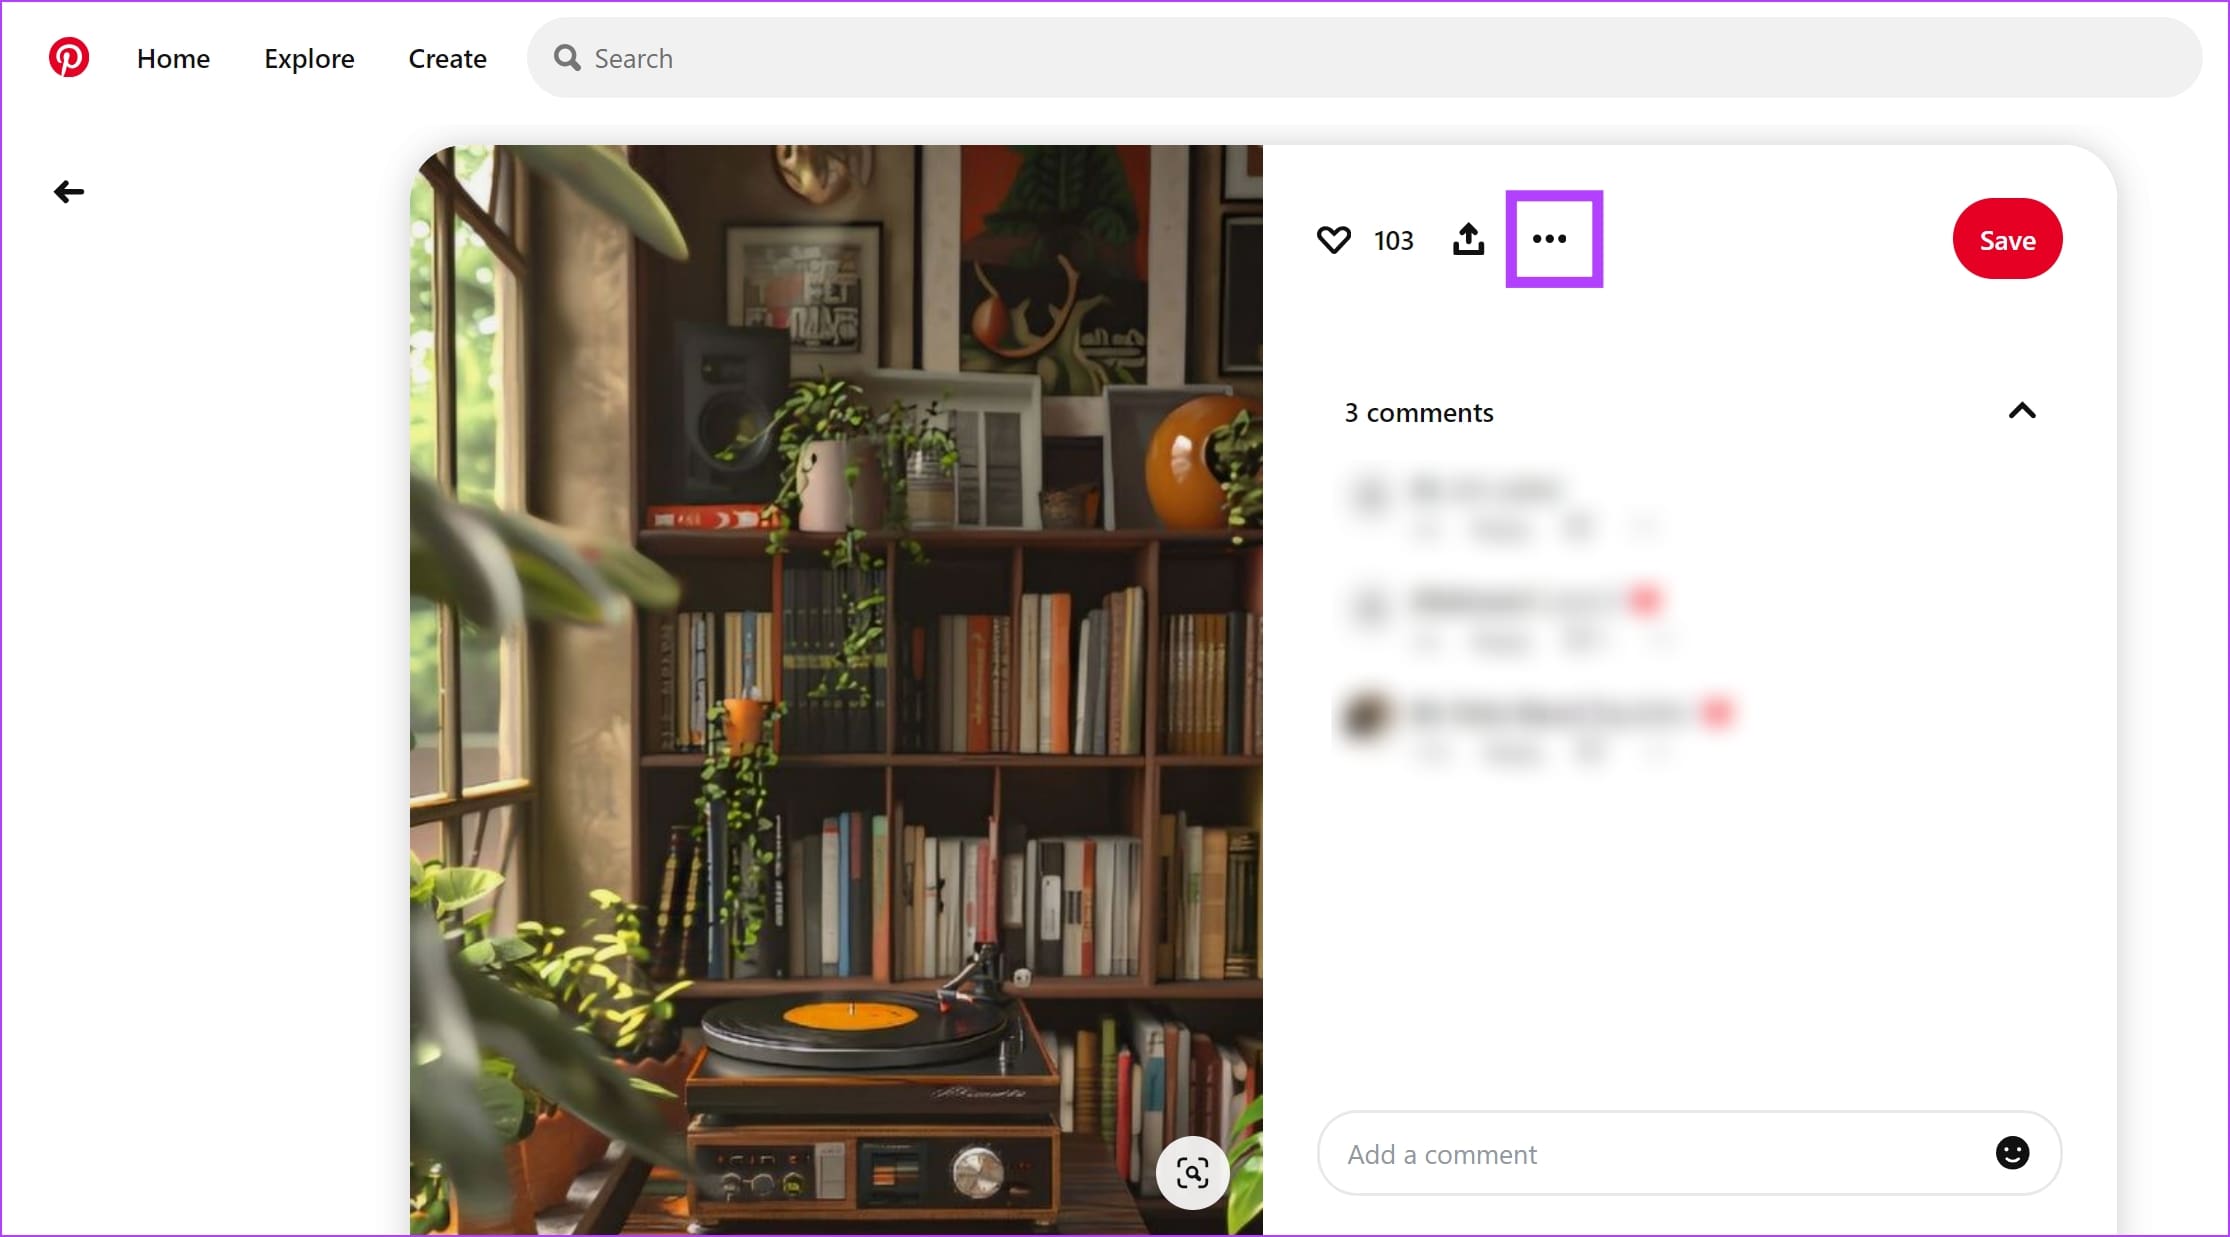The image size is (2230, 1237).
Task: Open the emoji picker for the comment box
Action: tap(2013, 1153)
